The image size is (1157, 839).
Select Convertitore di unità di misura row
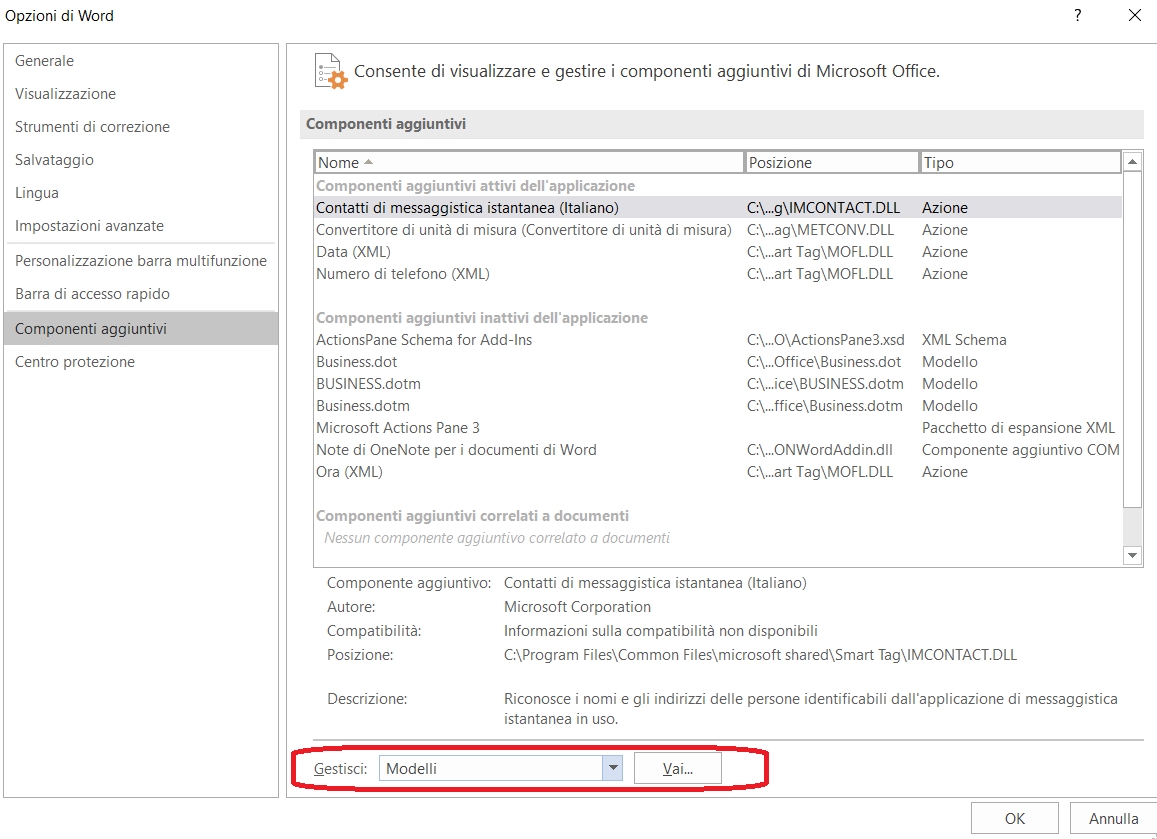coord(717,229)
